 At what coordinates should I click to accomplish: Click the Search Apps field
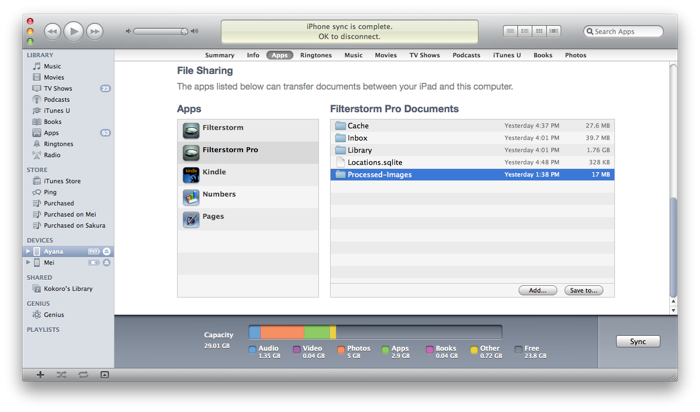(x=625, y=32)
